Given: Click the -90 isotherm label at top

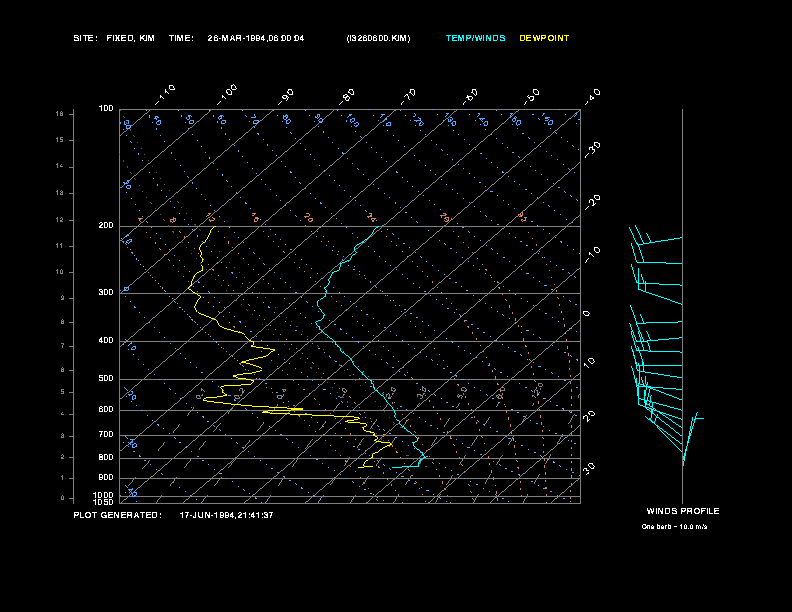Looking at the screenshot, I should click(286, 96).
